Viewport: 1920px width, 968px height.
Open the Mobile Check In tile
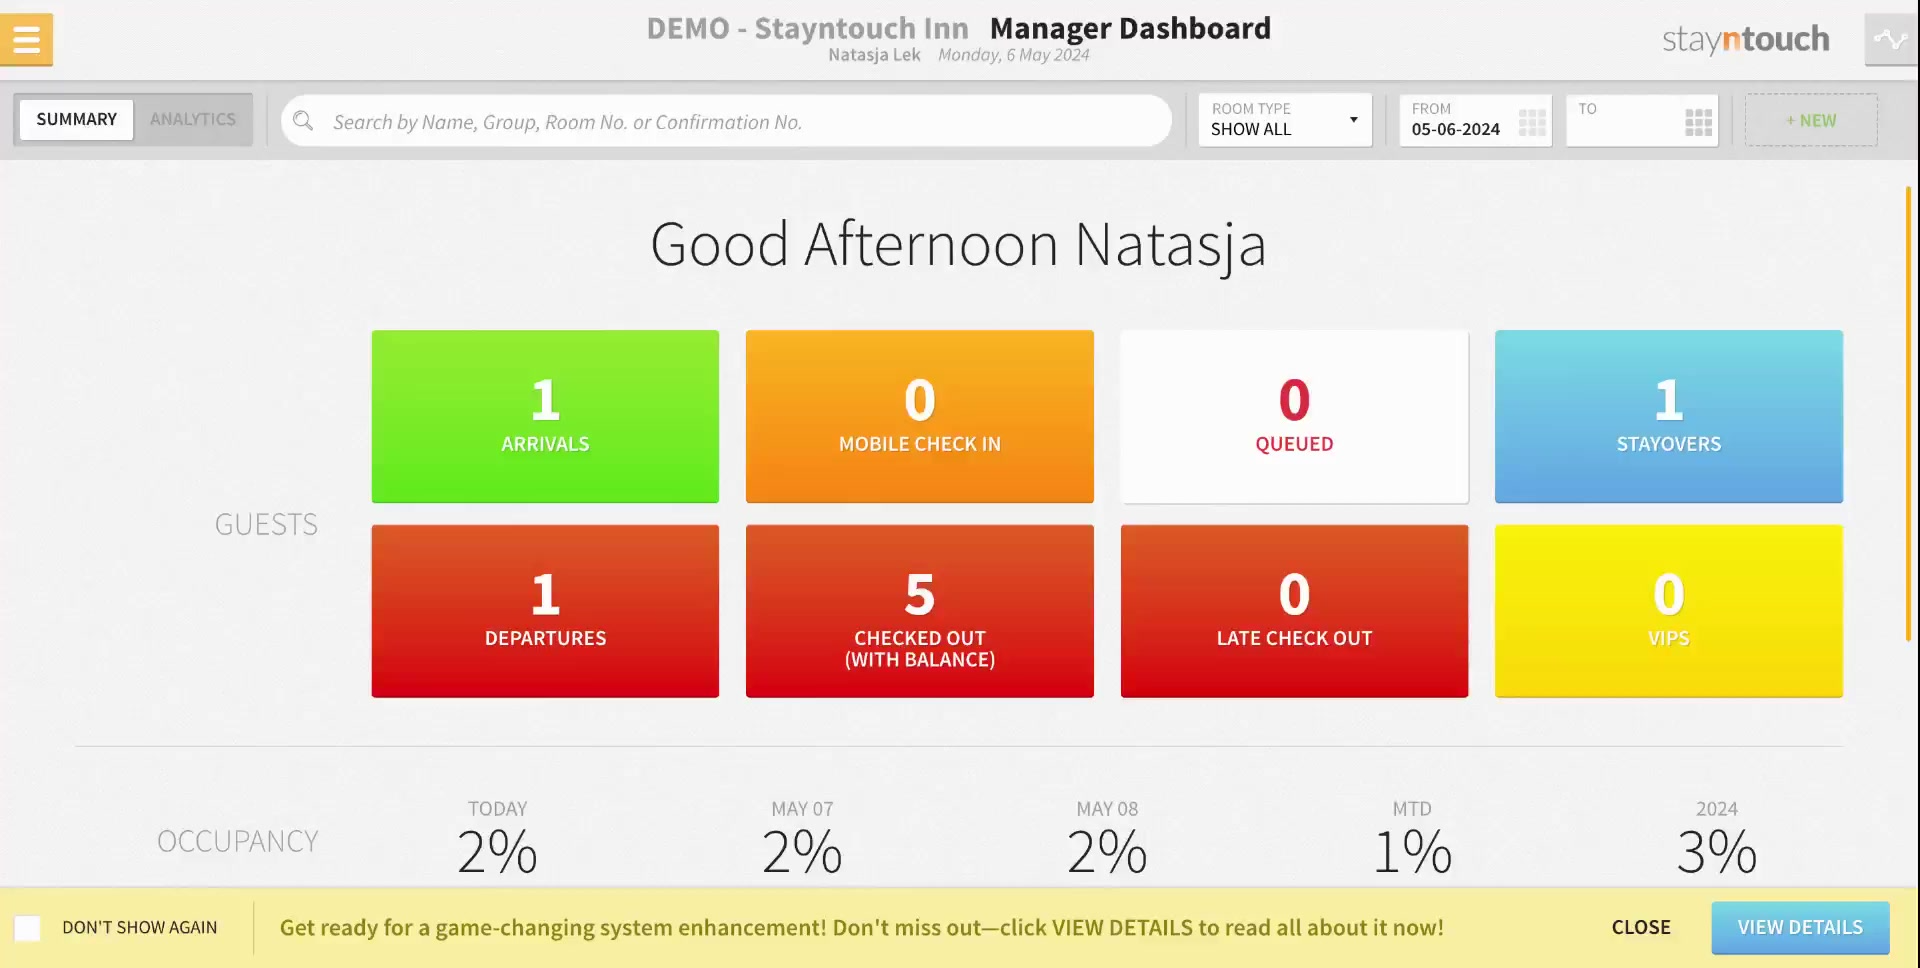tap(920, 416)
